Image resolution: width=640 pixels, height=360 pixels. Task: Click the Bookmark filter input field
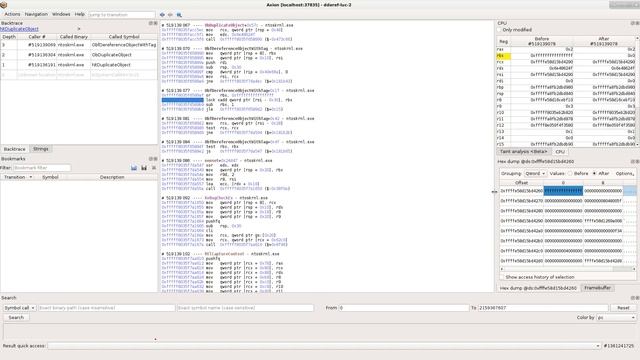coord(42,168)
